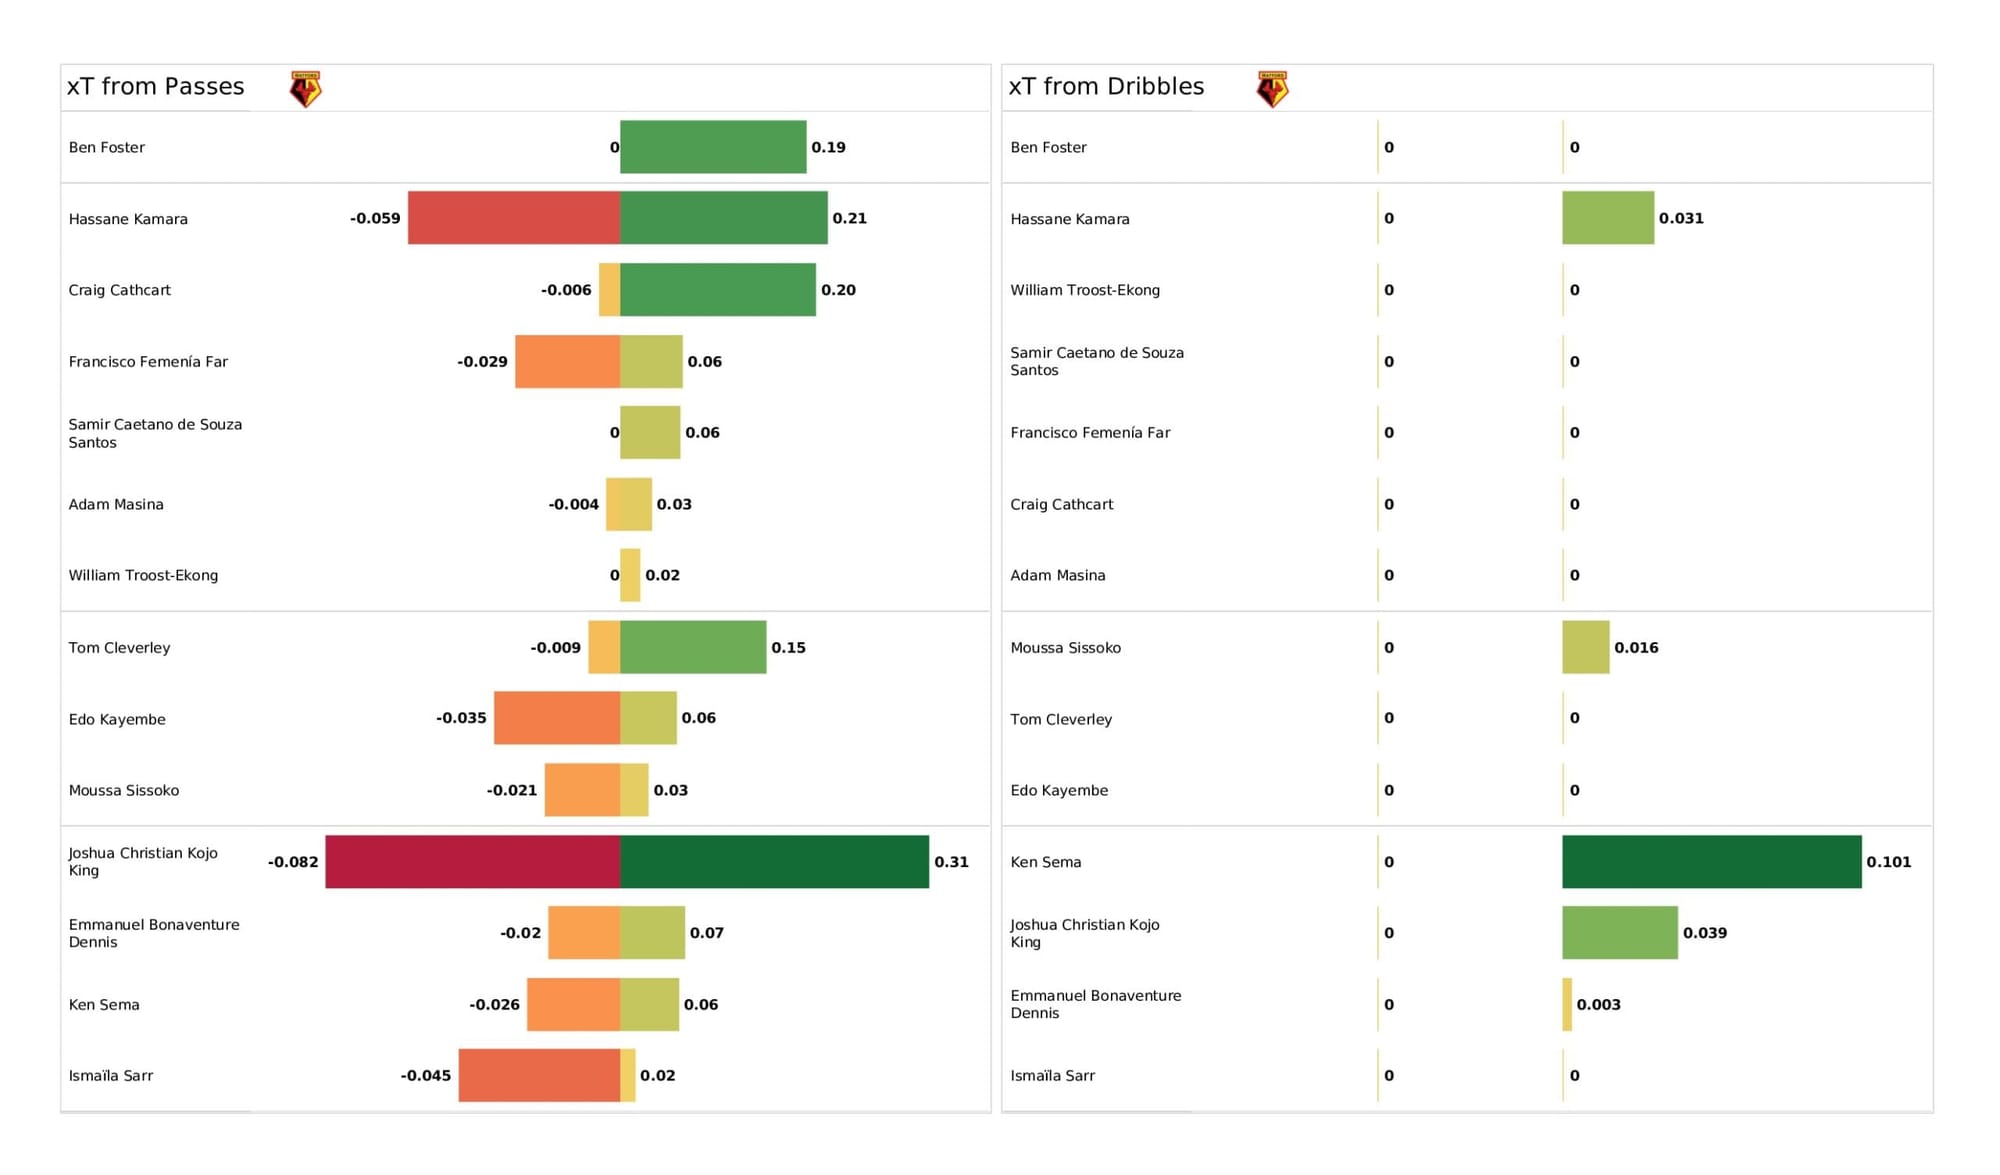
Task: Click the Watford club icon in xT from Dribbles
Action: pyautogui.click(x=1274, y=87)
